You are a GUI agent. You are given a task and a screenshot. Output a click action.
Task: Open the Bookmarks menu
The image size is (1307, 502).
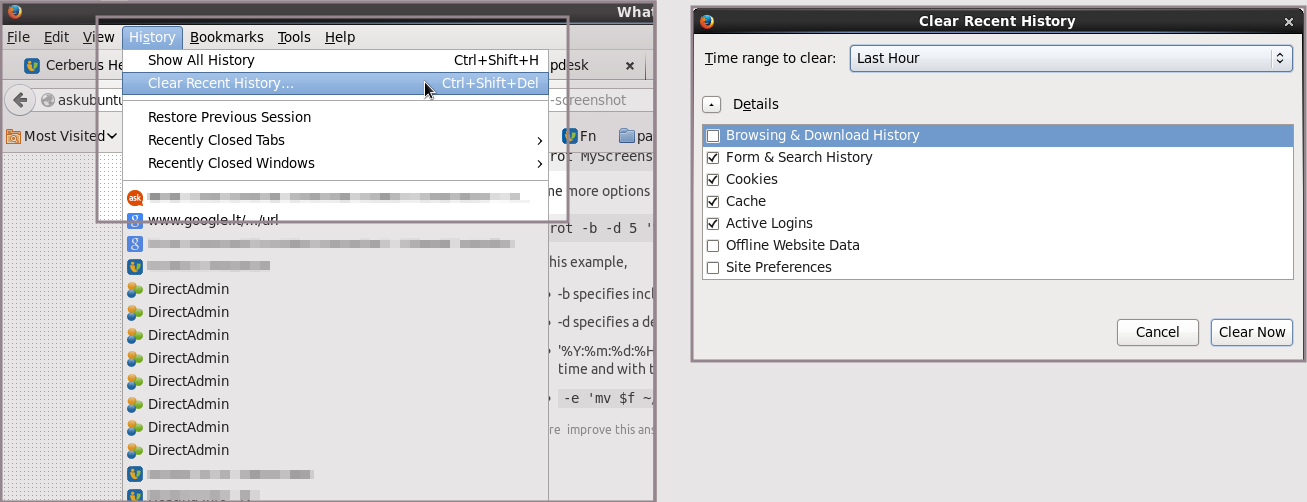[x=226, y=37]
